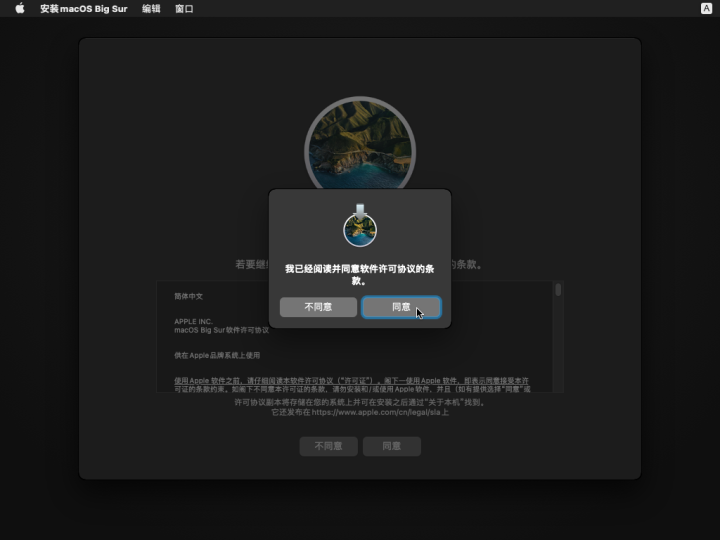The image size is (720, 540).
Task: Click the line 许可协议副本将存储在您的系统上
Action: point(360,402)
